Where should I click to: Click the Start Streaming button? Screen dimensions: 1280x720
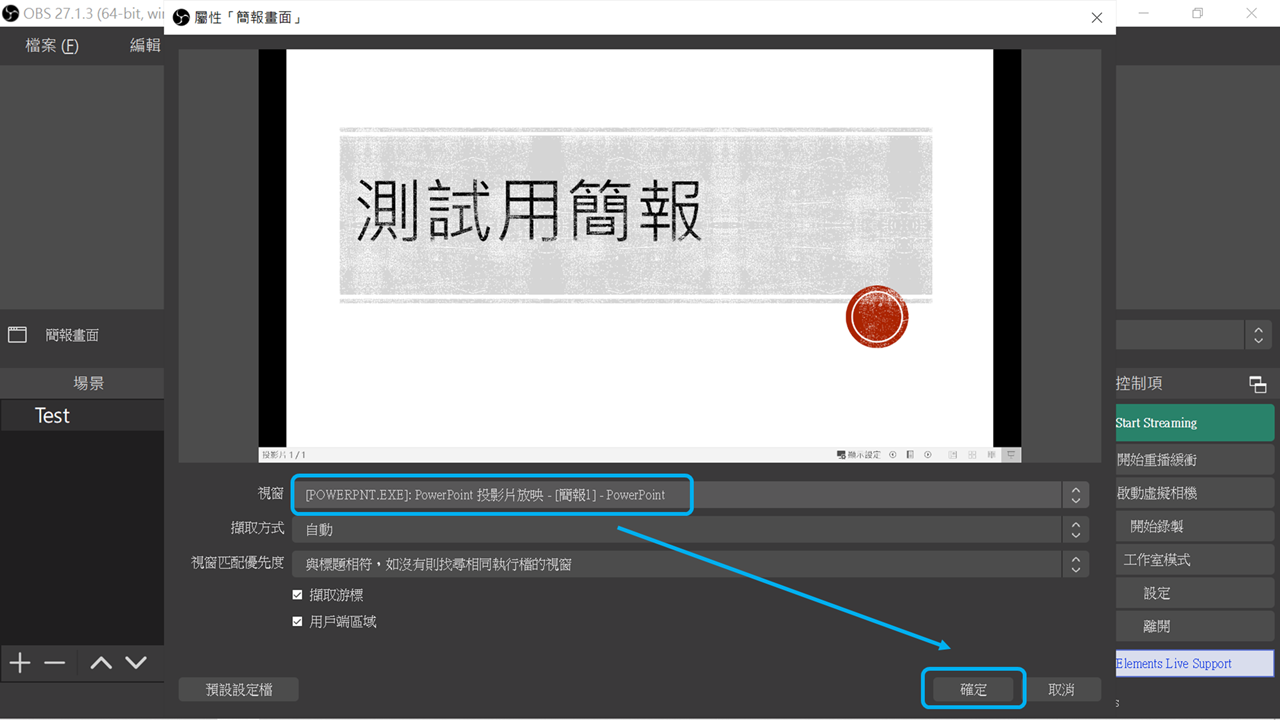tap(1194, 423)
